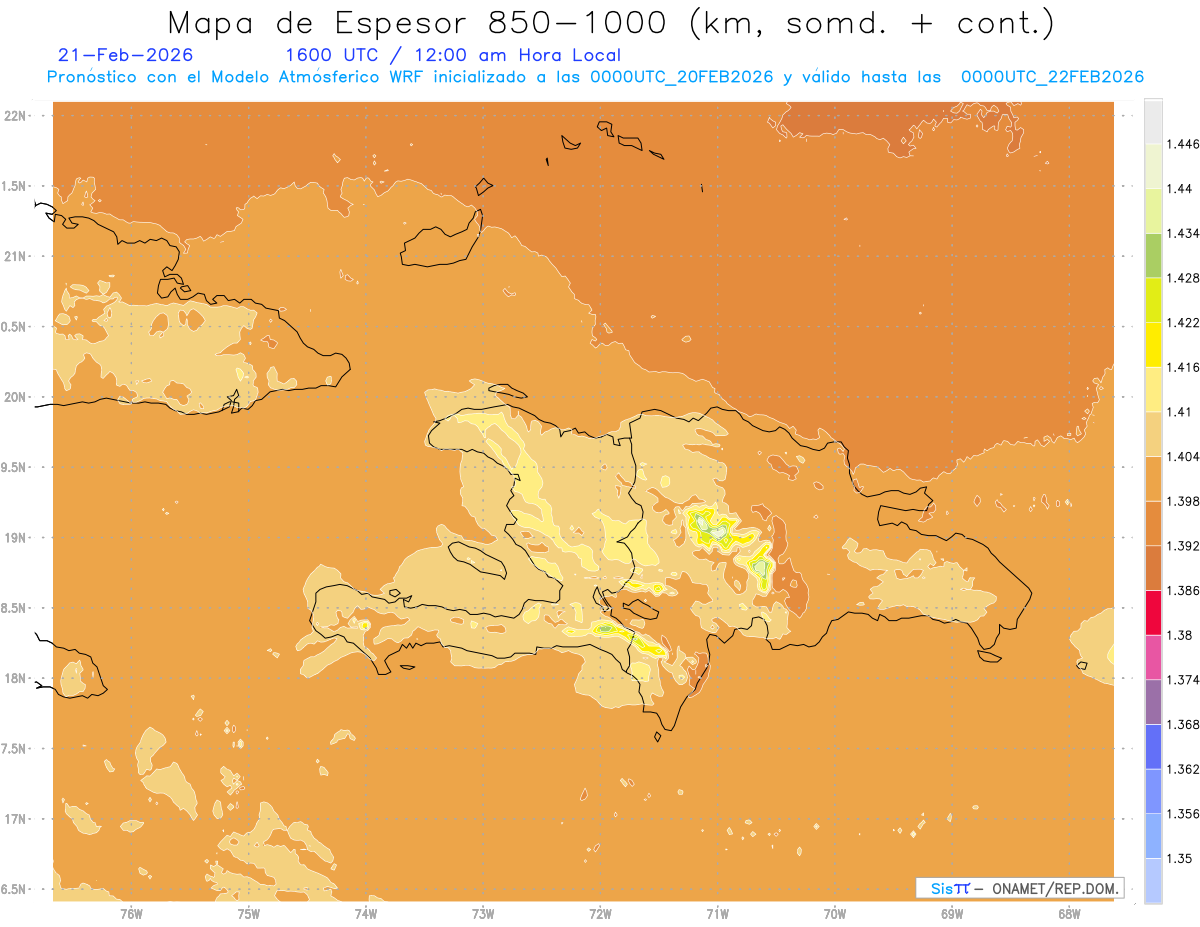1200x927 pixels.
Task: Click the latitude label '0.5N'
Action: (14, 327)
